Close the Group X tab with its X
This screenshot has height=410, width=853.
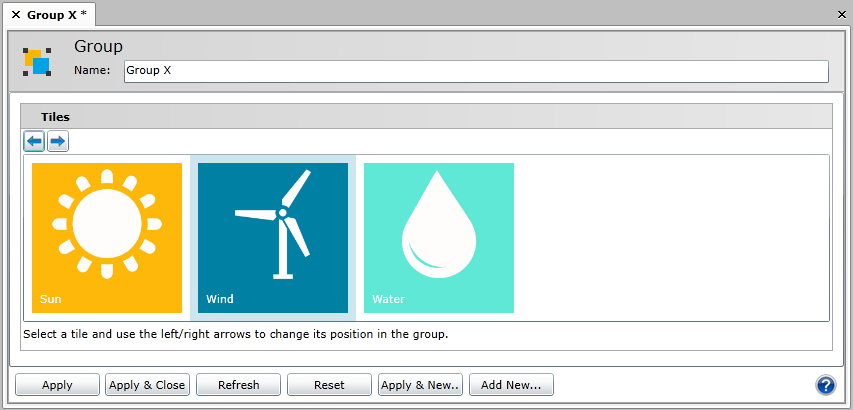(15, 14)
